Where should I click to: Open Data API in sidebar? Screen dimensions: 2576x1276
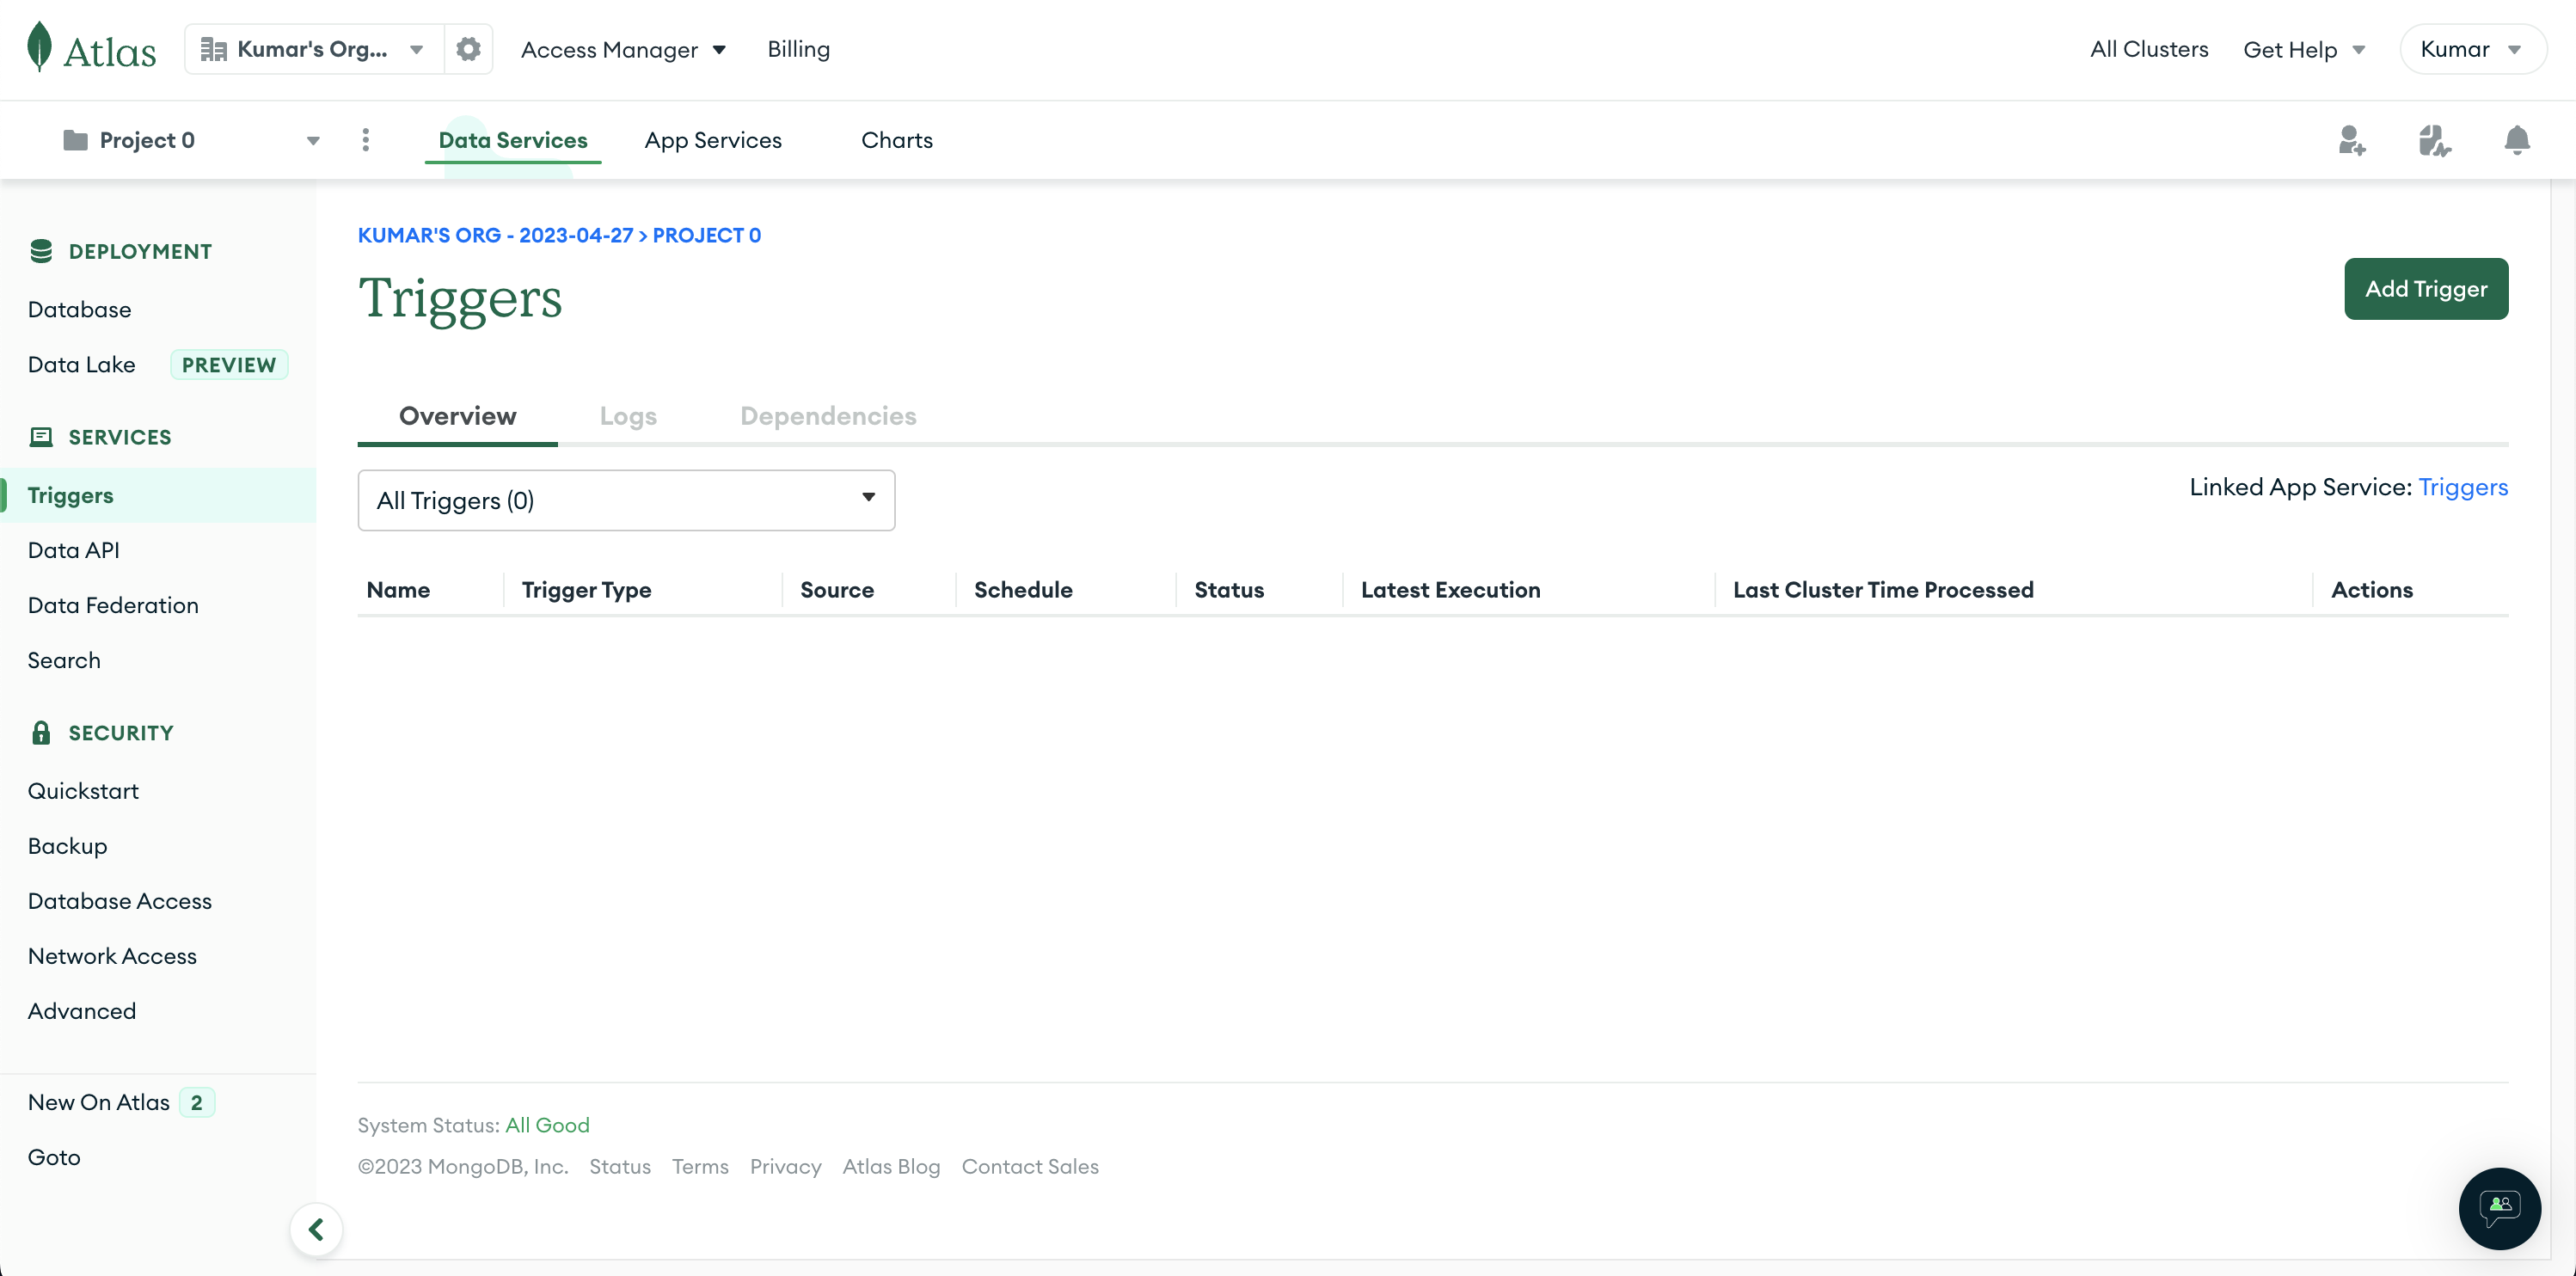(73, 550)
